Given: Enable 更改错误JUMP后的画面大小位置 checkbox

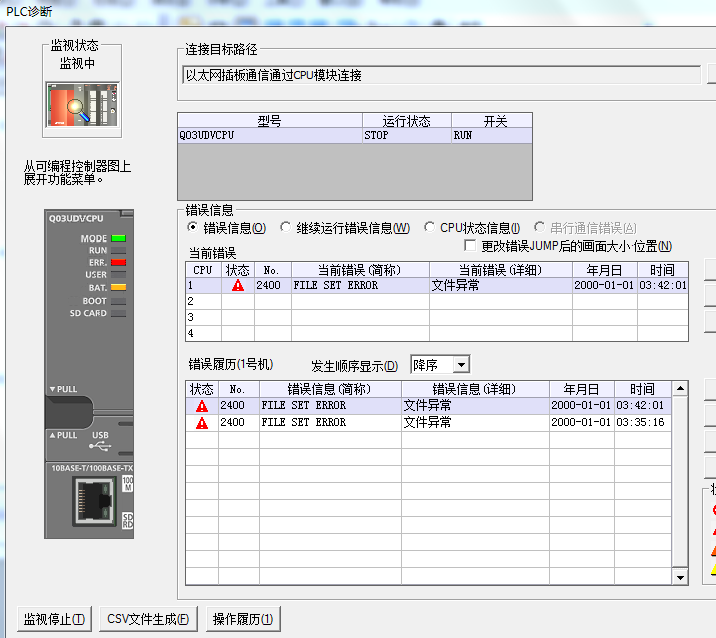Looking at the screenshot, I should tap(472, 246).
